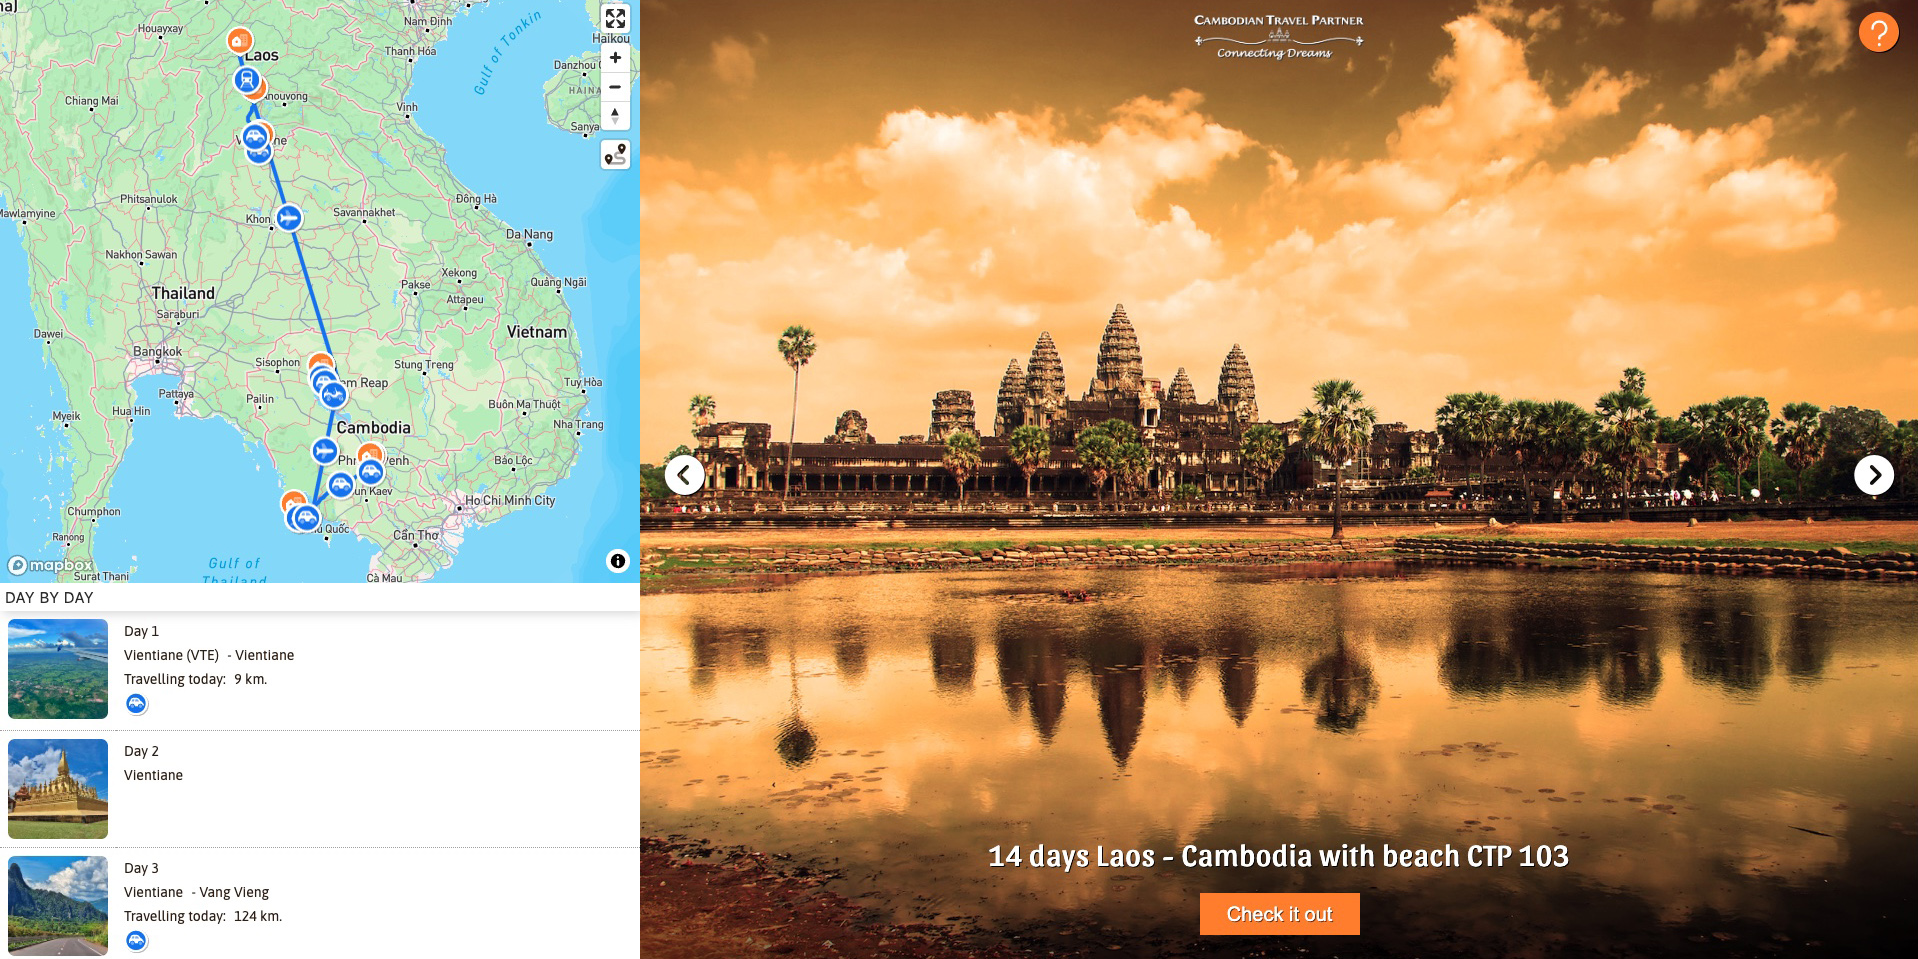
Task: Open the Mapbox logo link
Action: click(x=50, y=565)
